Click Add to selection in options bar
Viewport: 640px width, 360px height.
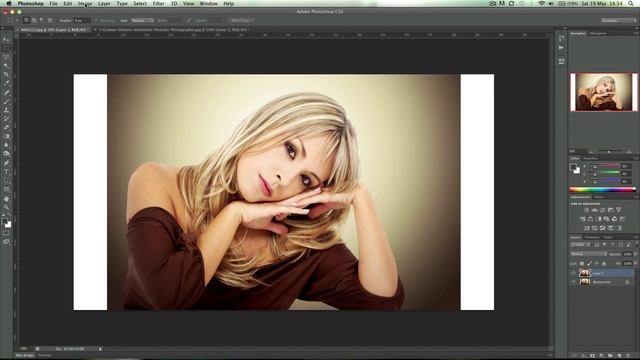point(34,20)
